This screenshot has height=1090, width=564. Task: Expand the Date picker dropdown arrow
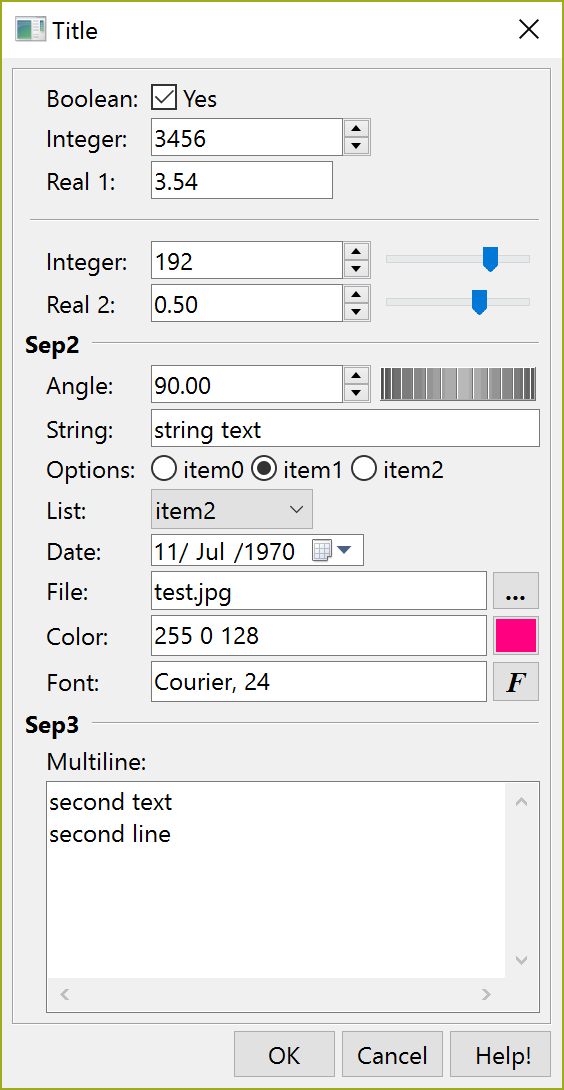tap(345, 551)
